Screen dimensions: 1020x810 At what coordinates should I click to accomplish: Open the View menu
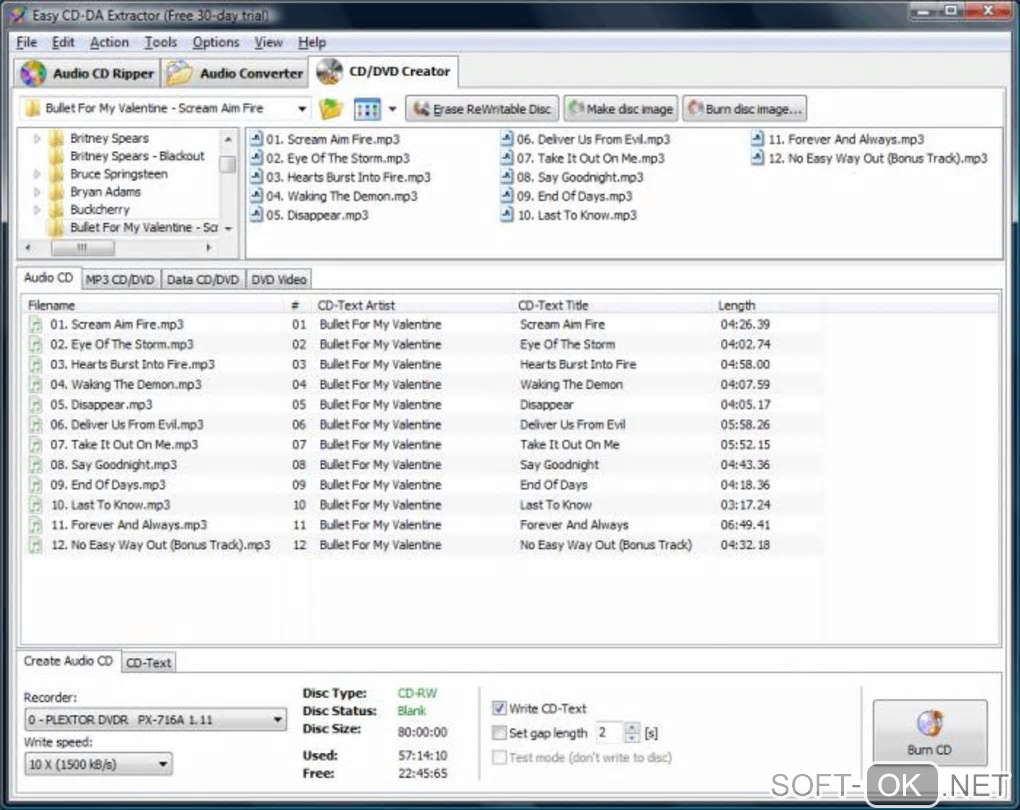268,42
